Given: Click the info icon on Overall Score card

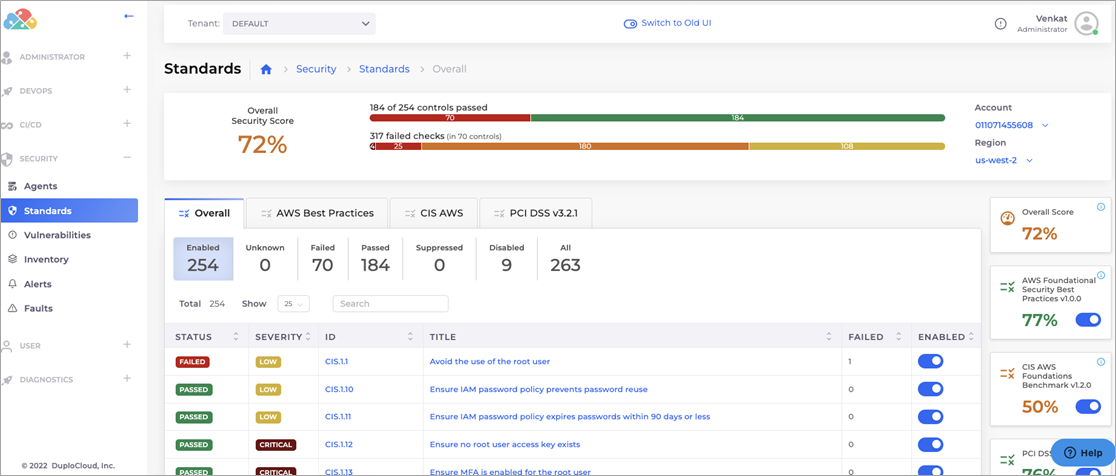Looking at the screenshot, I should (x=1101, y=206).
